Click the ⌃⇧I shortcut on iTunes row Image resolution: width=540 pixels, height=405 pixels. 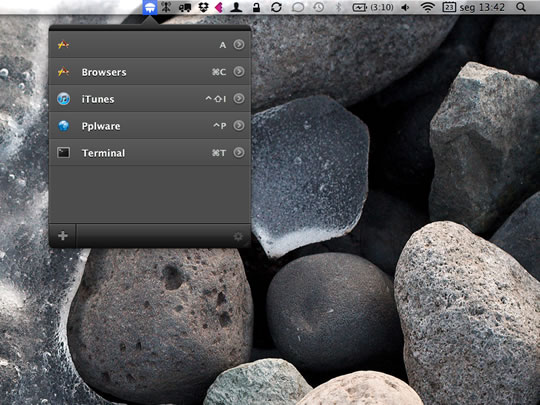[x=216, y=99]
